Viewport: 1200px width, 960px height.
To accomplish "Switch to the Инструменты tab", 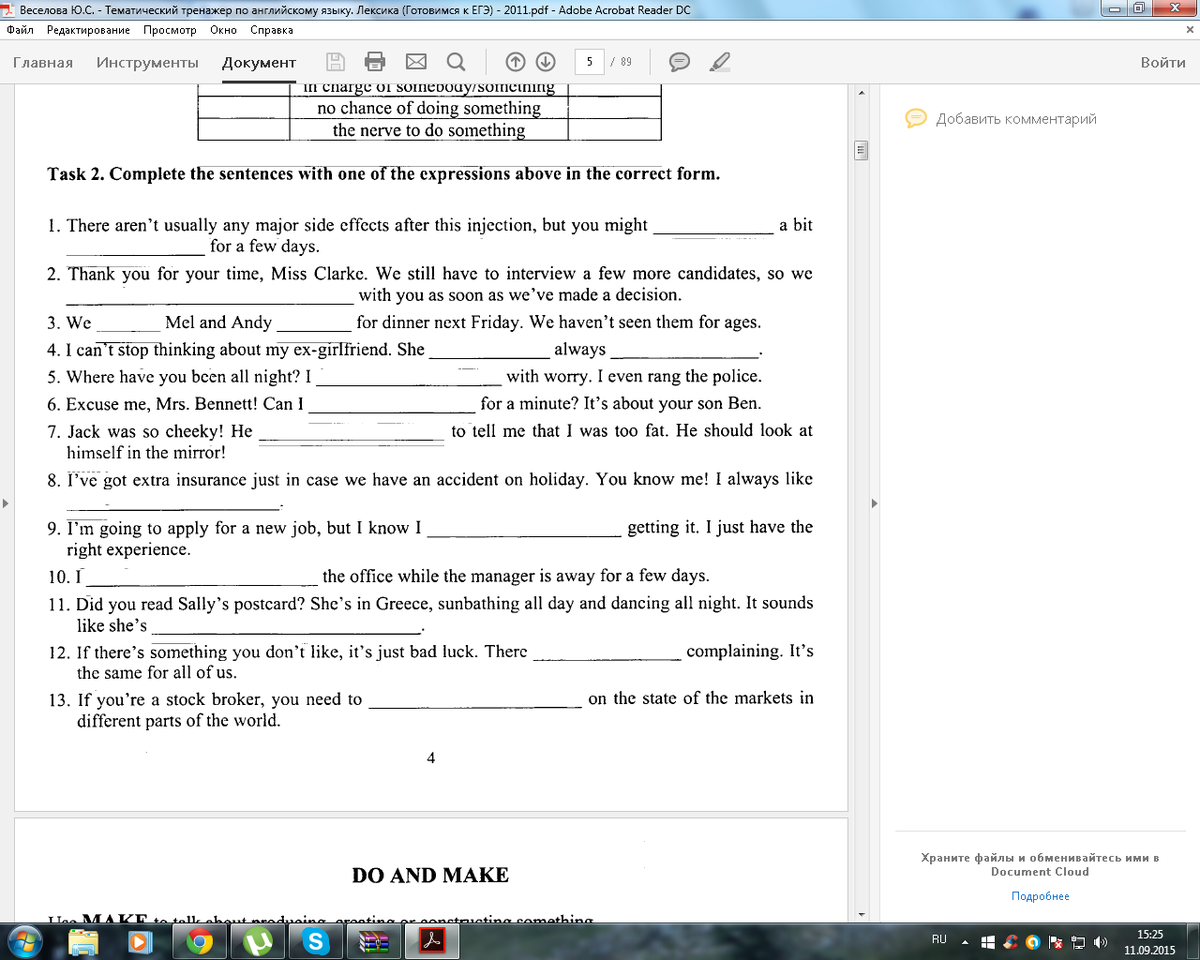I will [147, 62].
